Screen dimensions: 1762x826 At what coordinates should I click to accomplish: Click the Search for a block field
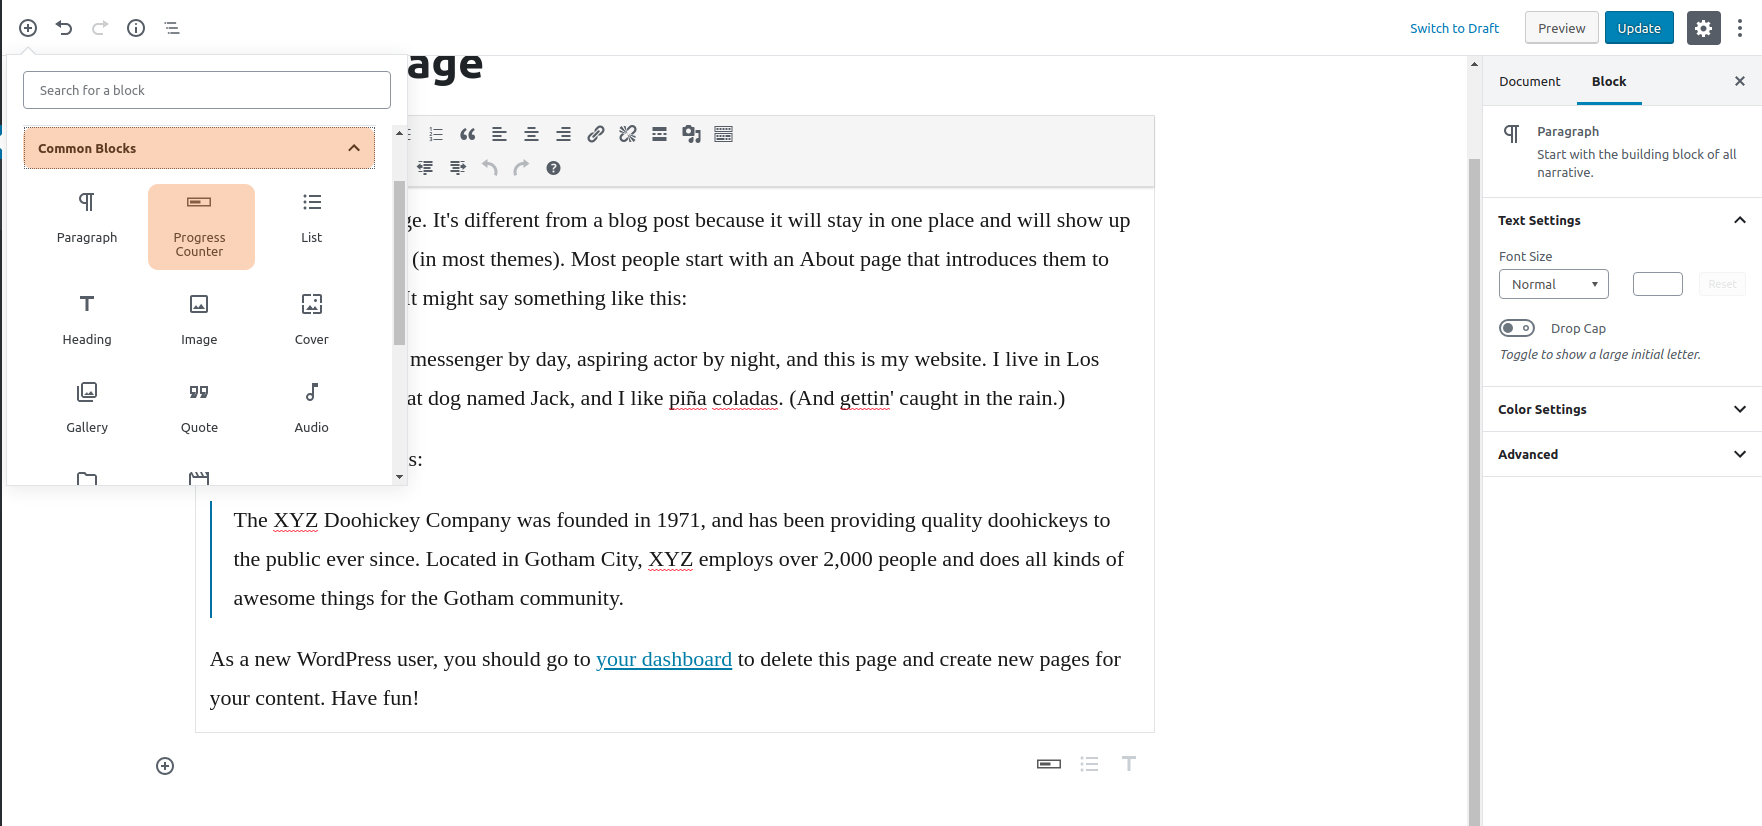click(207, 90)
